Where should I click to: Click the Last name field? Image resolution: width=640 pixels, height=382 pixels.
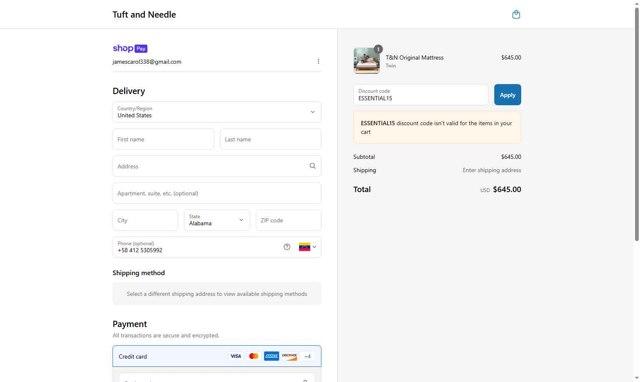tap(271, 139)
